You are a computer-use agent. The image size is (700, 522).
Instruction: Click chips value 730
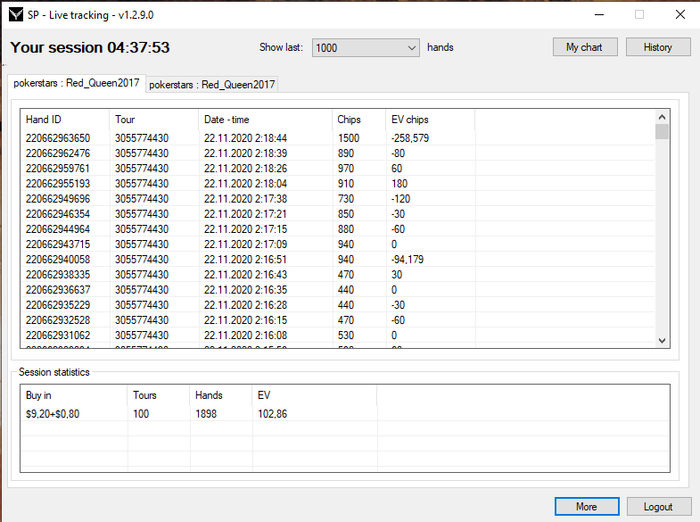346,199
